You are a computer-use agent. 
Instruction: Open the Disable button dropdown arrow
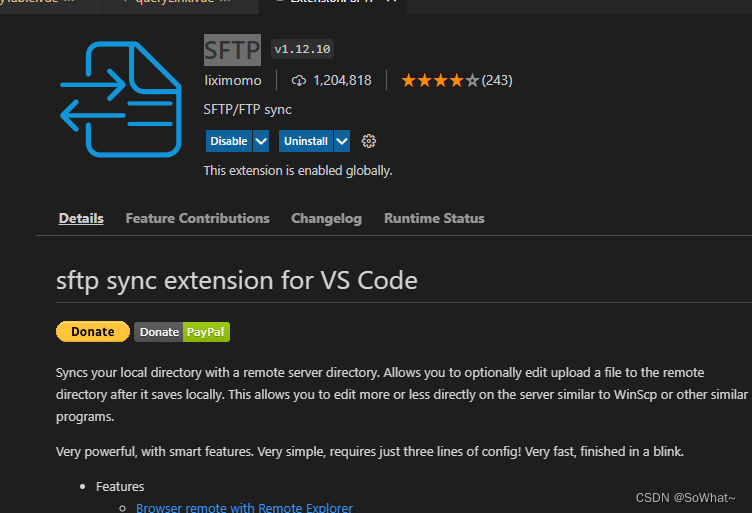pyautogui.click(x=261, y=141)
